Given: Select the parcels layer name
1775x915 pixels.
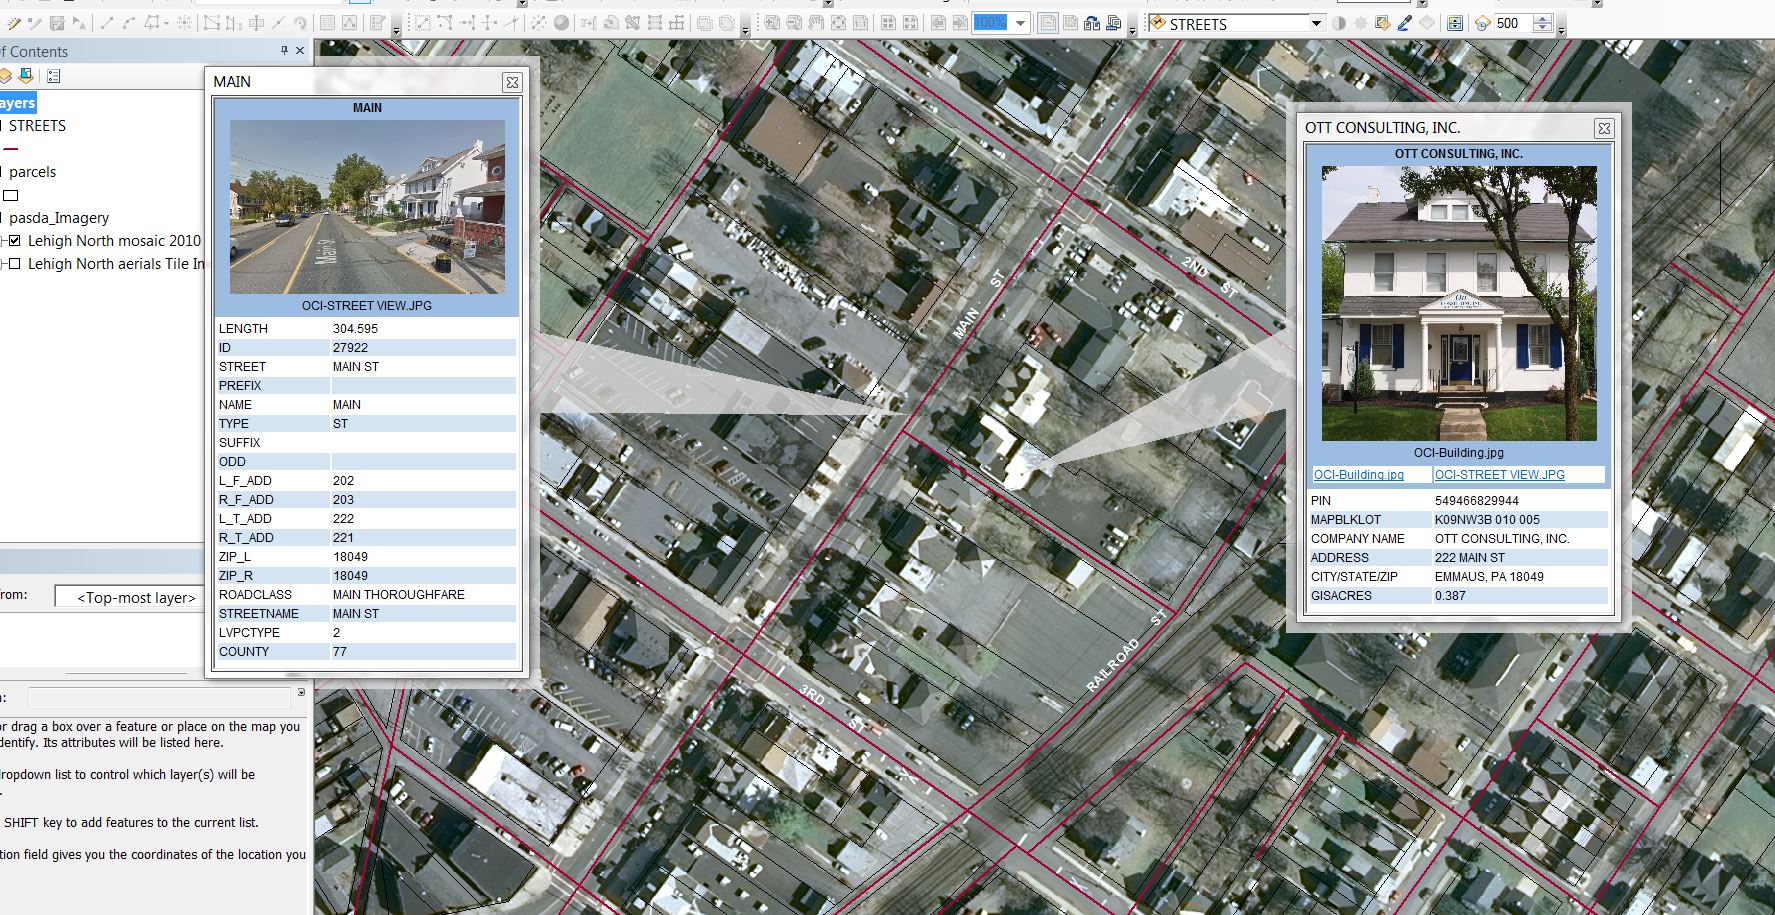Looking at the screenshot, I should click(32, 172).
